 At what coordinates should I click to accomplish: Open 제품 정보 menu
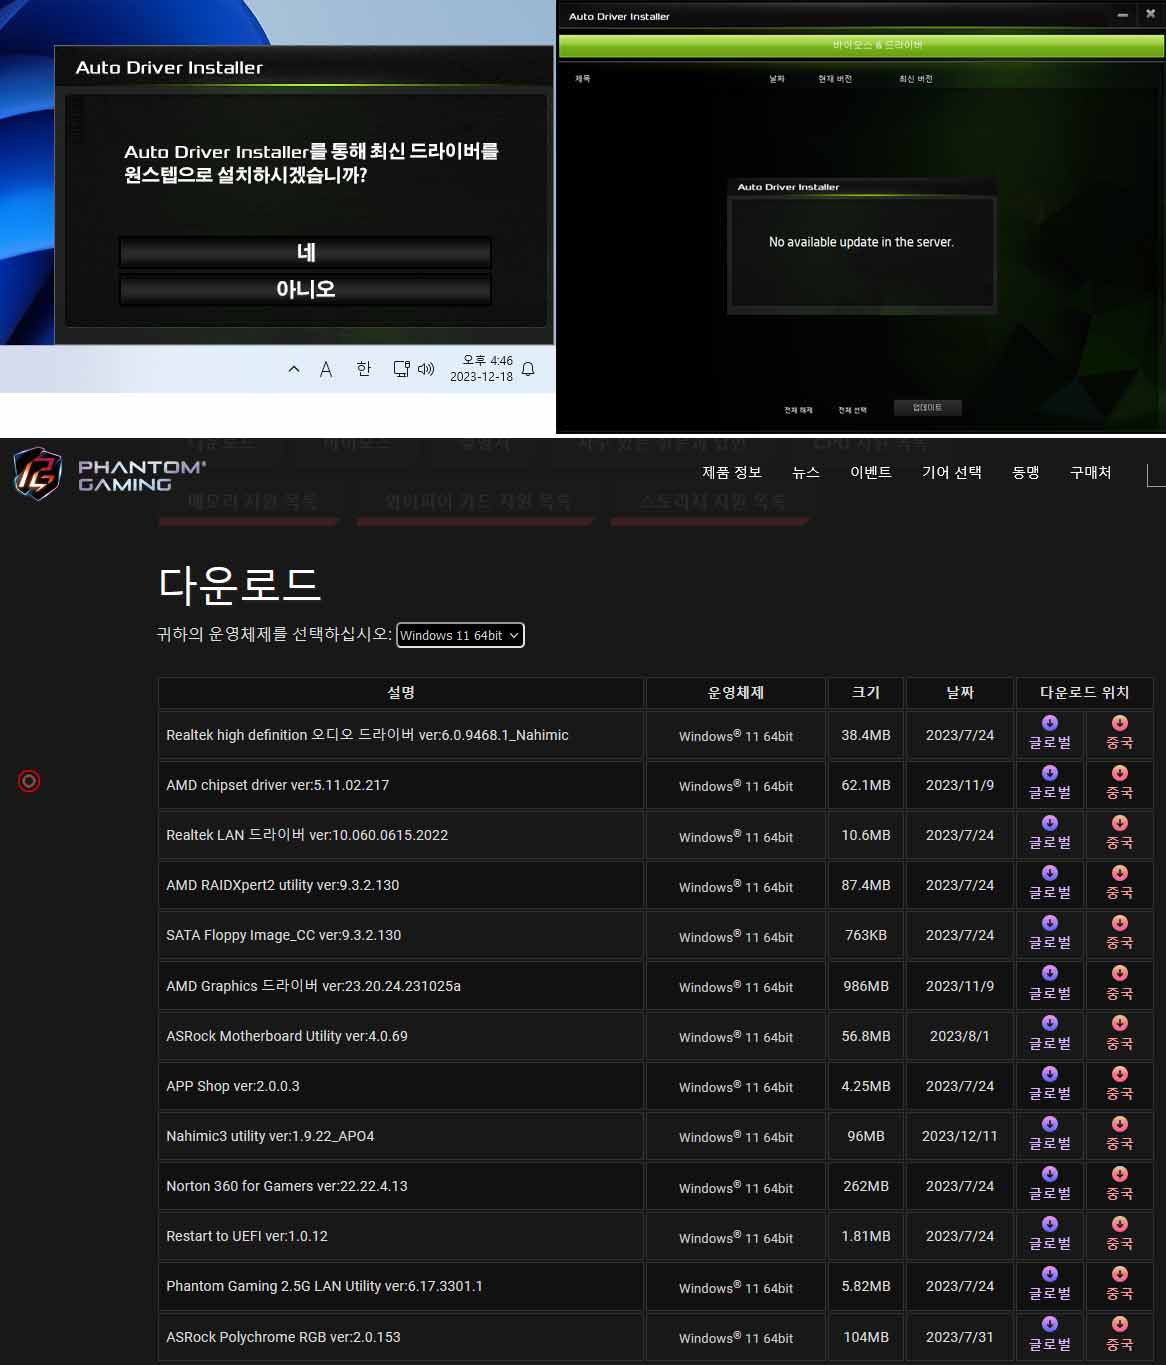coord(732,472)
